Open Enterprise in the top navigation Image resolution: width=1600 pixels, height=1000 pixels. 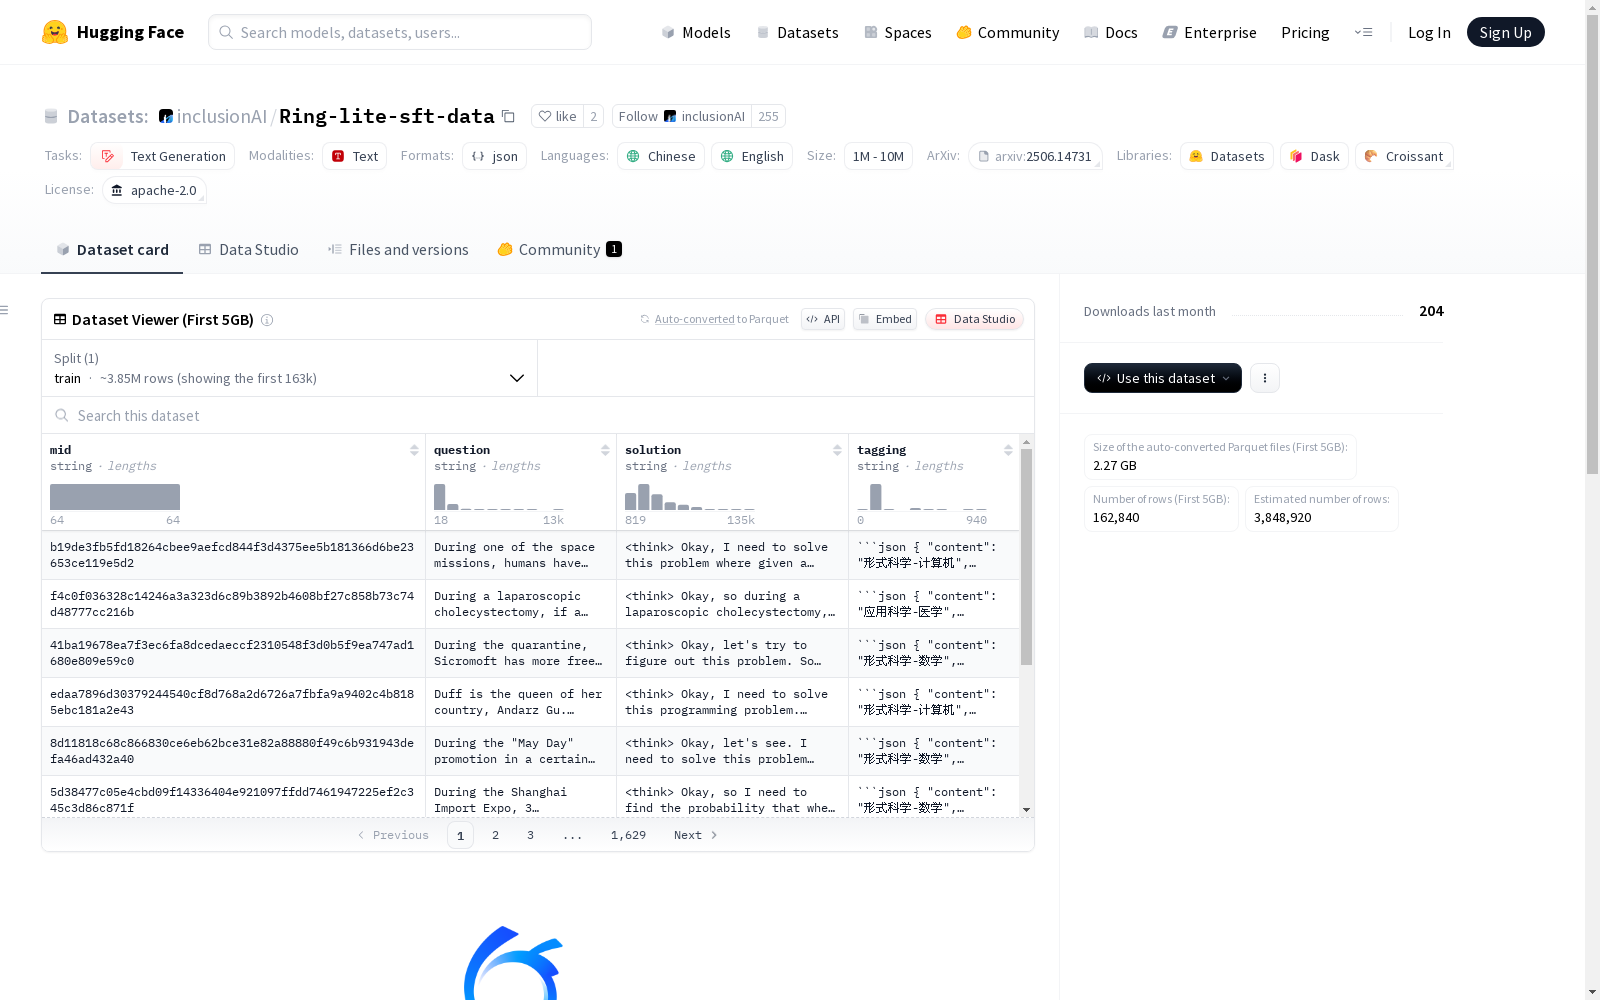[x=1209, y=32]
